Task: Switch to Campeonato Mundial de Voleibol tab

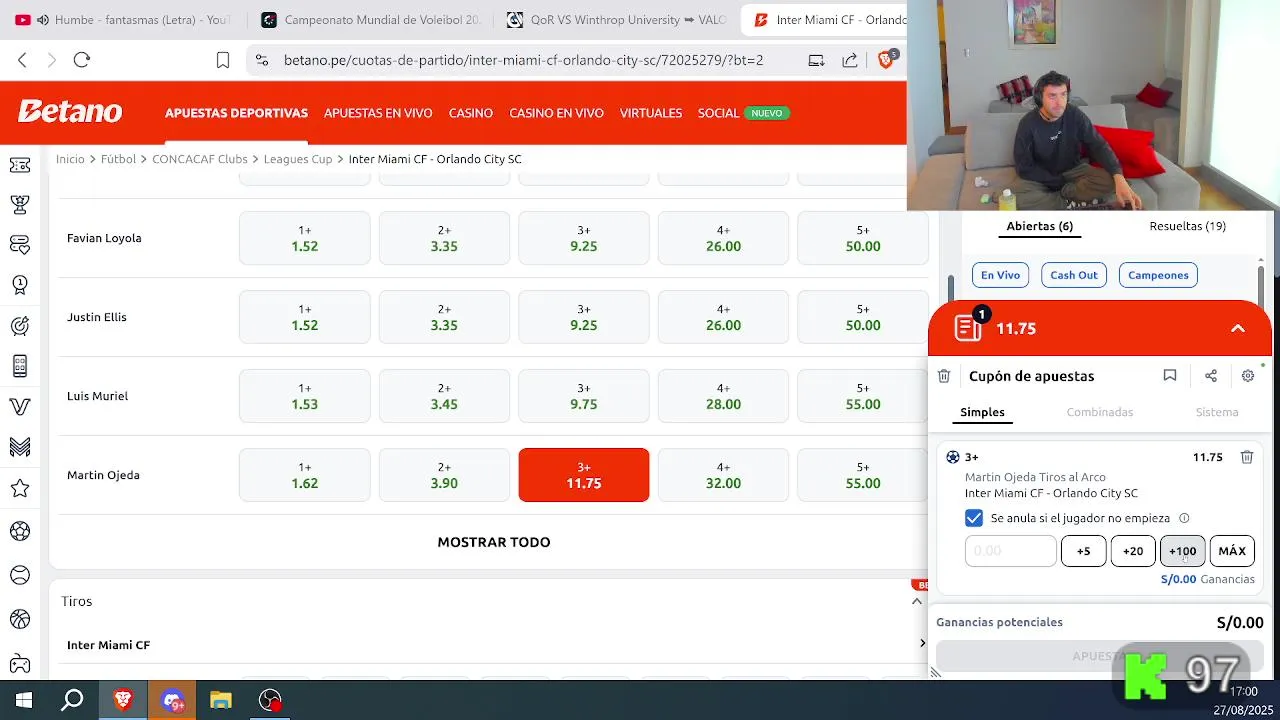Action: coord(370,19)
